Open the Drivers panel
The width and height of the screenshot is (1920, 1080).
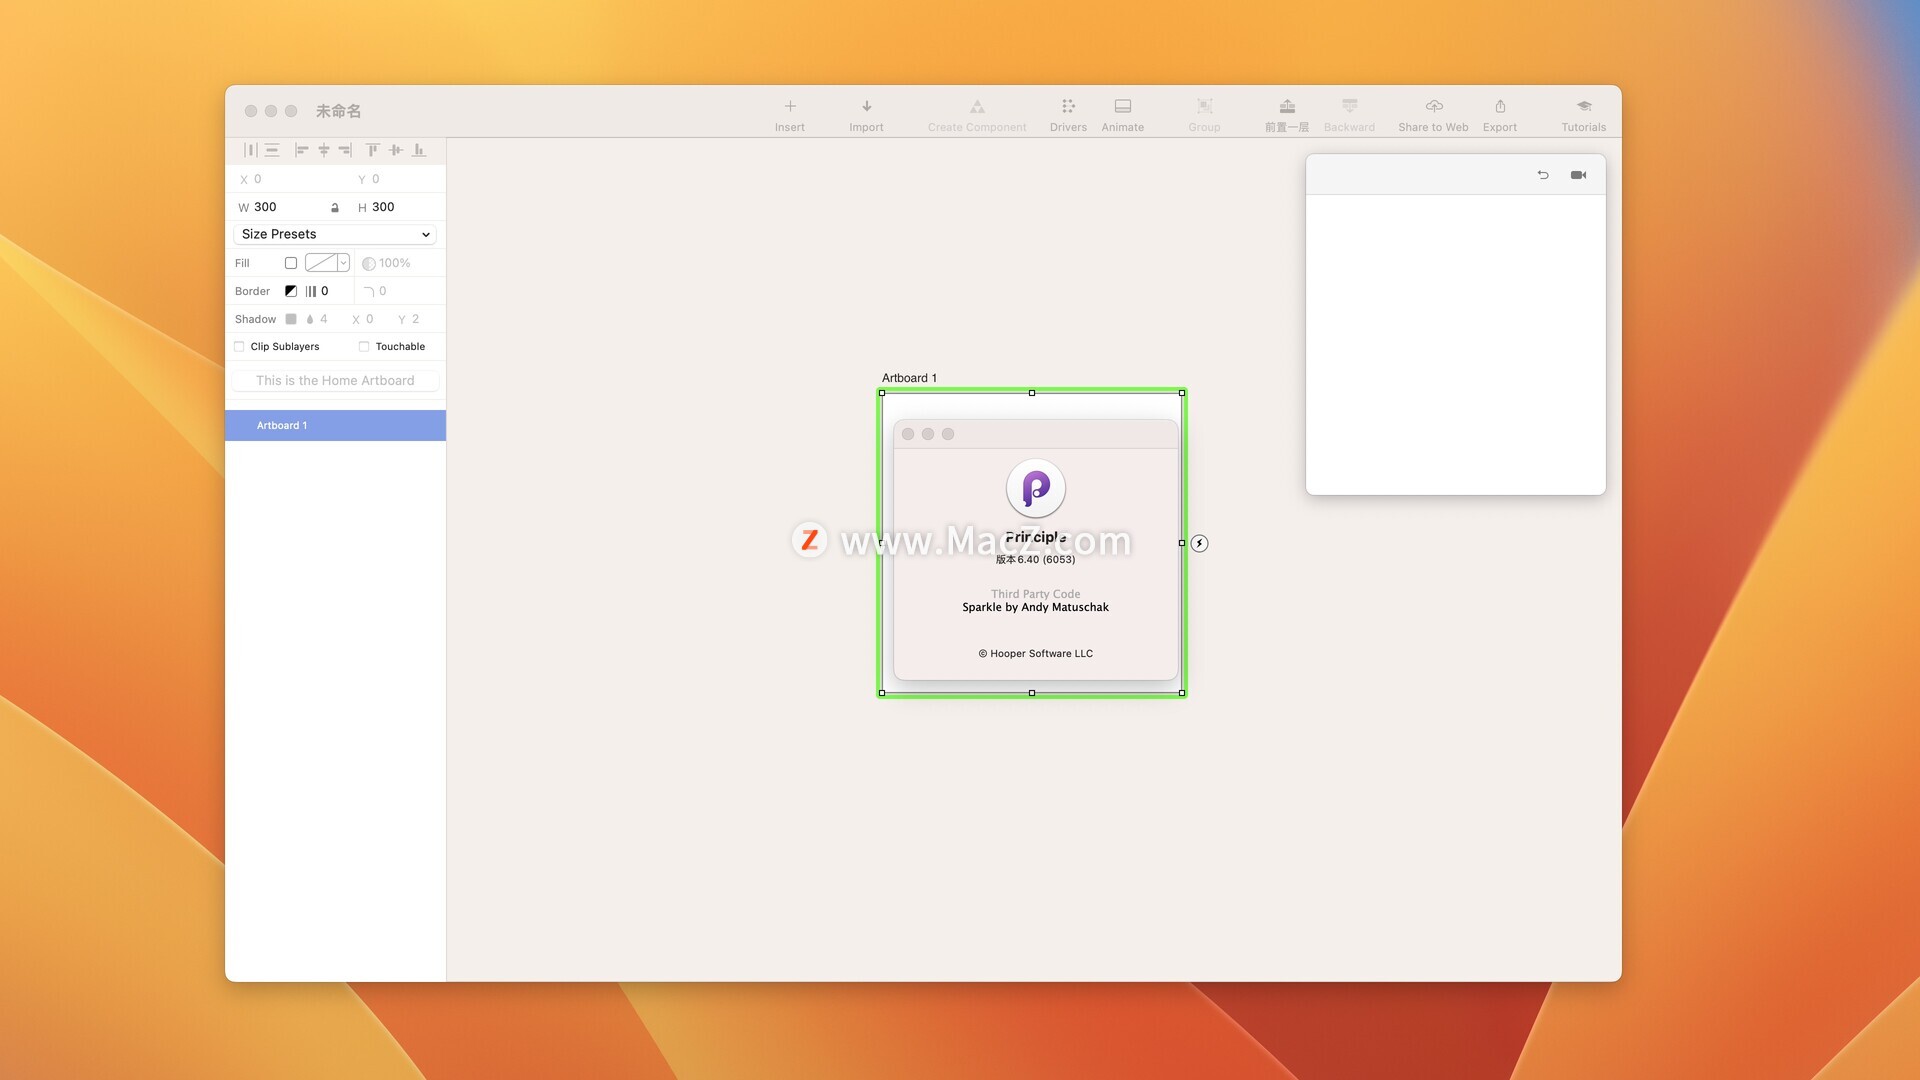[x=1068, y=112]
